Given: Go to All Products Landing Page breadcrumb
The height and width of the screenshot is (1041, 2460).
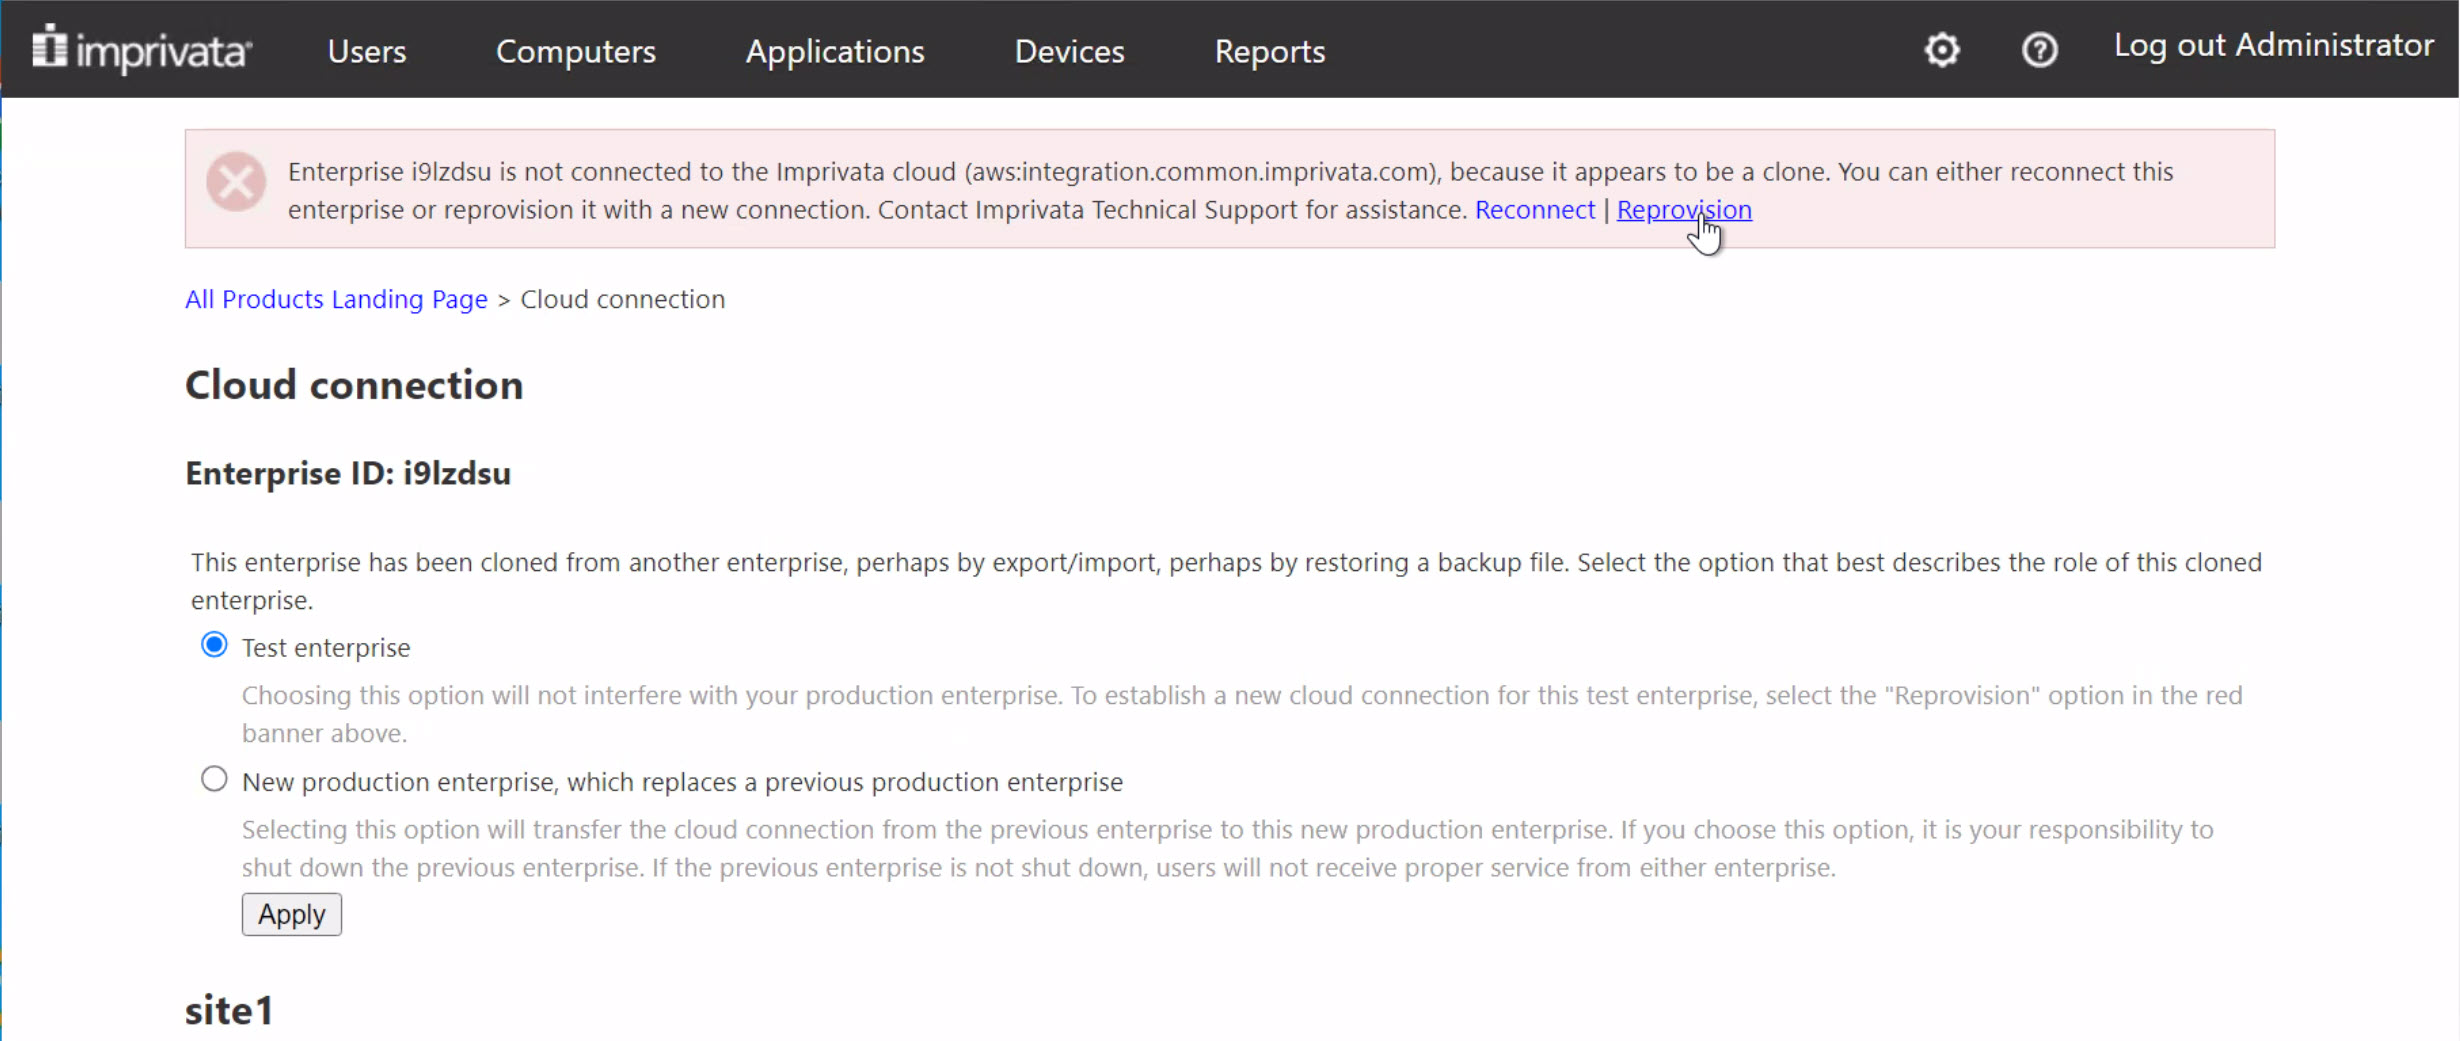Looking at the screenshot, I should (x=336, y=299).
